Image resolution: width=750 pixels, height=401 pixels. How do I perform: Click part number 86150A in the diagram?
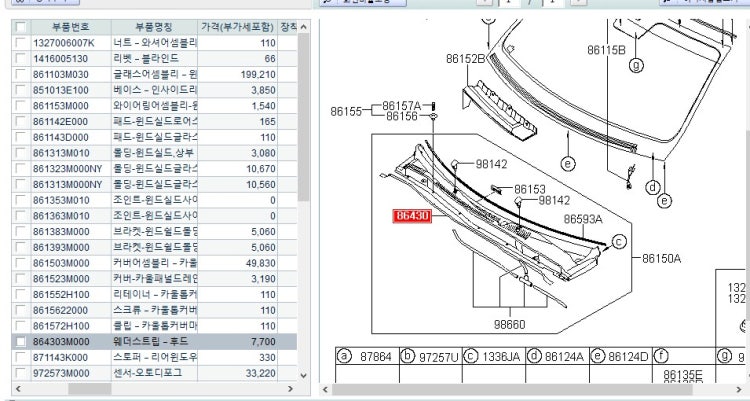pyautogui.click(x=661, y=257)
